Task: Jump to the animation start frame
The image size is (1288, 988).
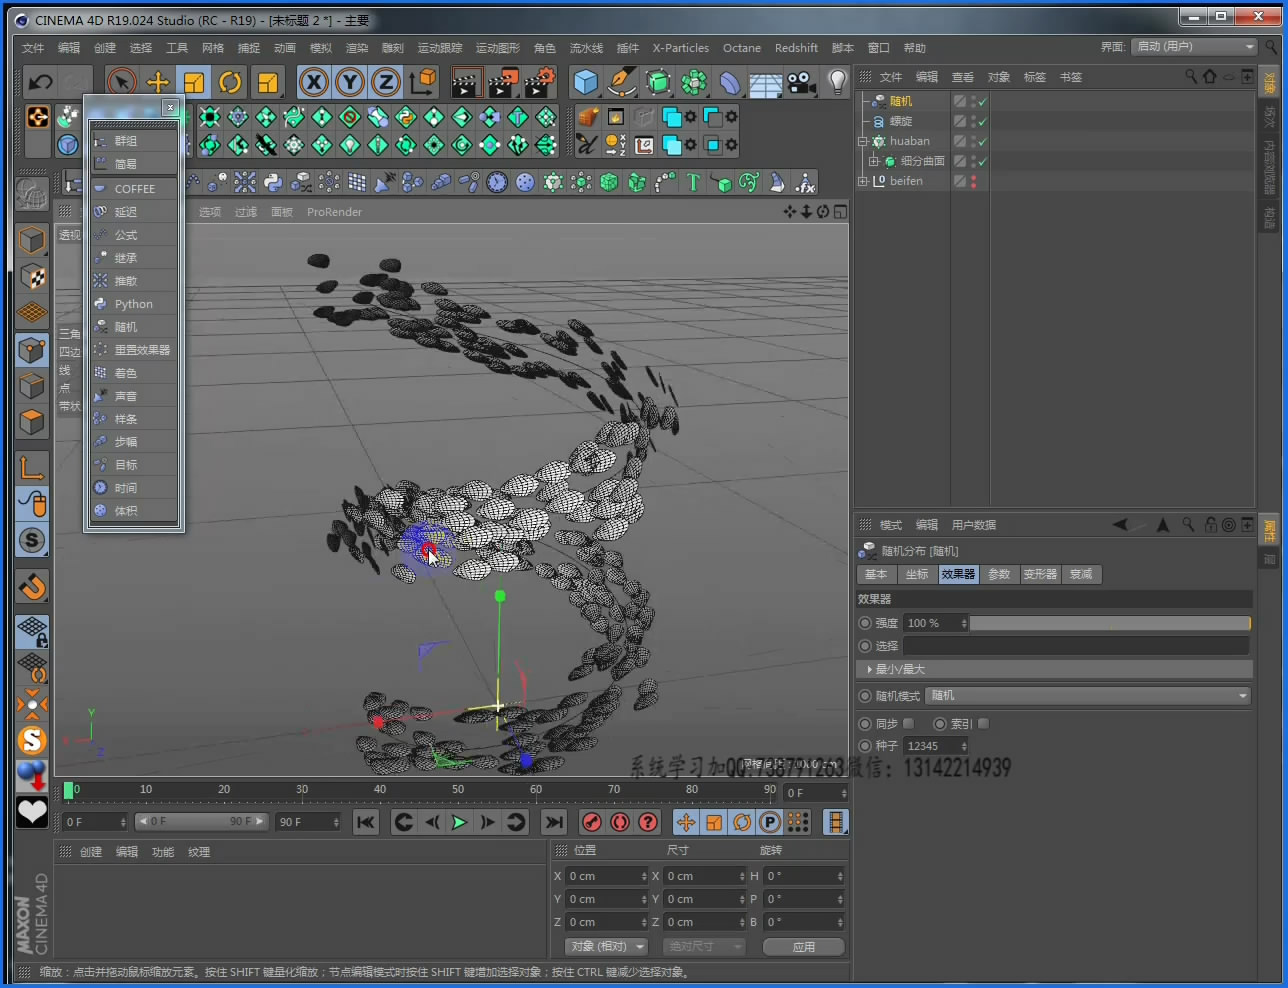Action: (x=366, y=822)
